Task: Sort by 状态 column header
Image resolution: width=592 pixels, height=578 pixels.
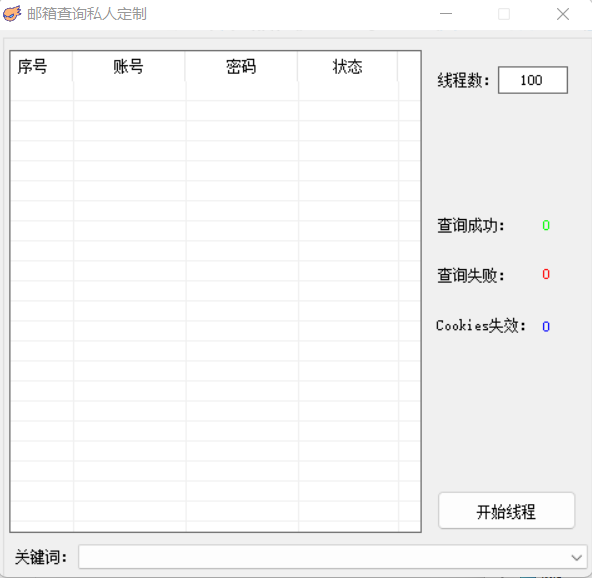Action: [x=348, y=66]
